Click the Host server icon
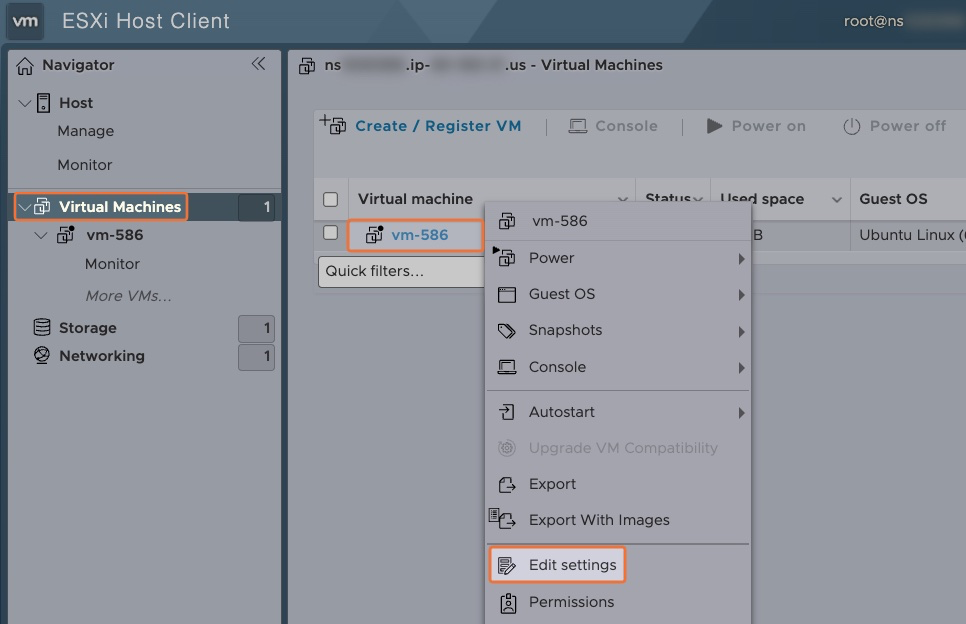Image resolution: width=966 pixels, height=624 pixels. pyautogui.click(x=43, y=103)
